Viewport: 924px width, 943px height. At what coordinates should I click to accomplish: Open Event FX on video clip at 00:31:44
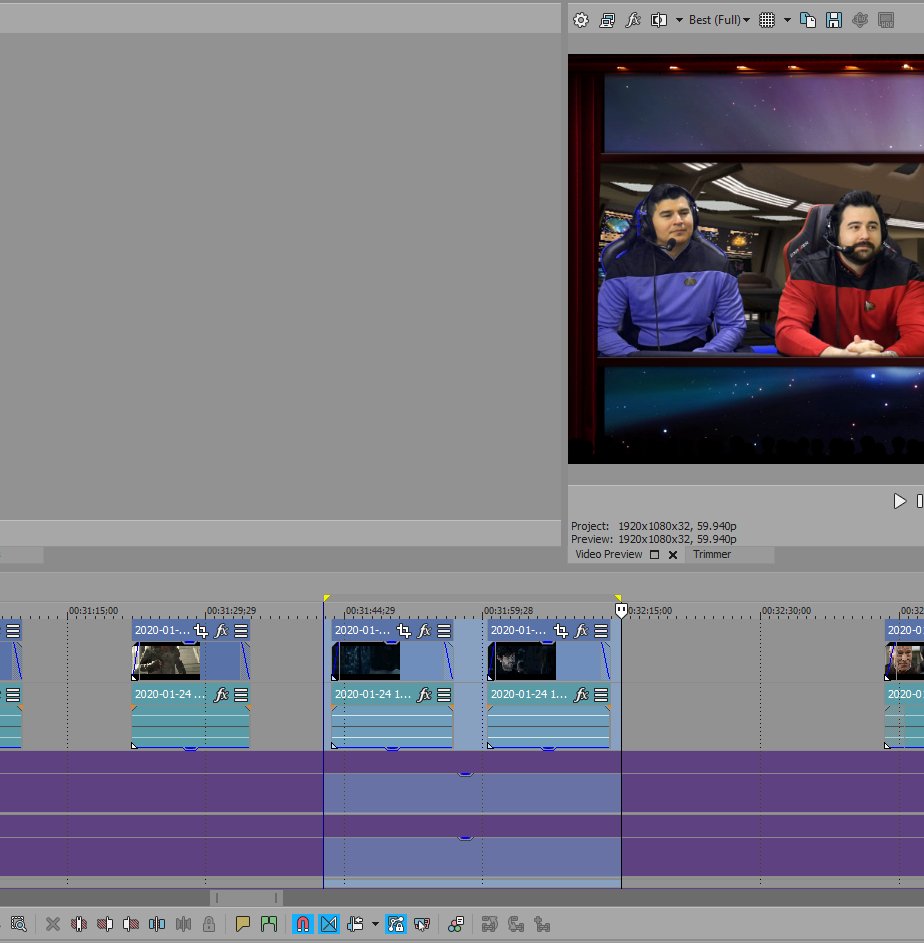pos(424,630)
